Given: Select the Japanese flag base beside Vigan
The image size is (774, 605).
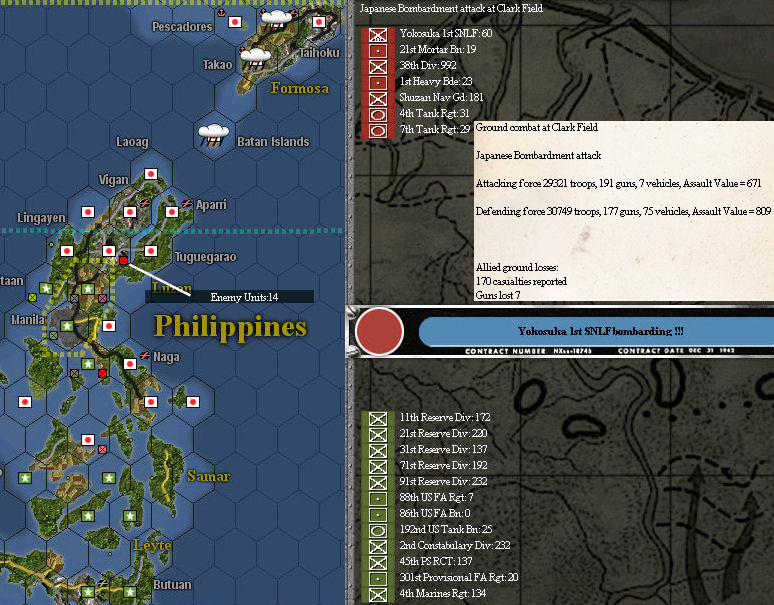Looking at the screenshot, I should coord(151,174).
